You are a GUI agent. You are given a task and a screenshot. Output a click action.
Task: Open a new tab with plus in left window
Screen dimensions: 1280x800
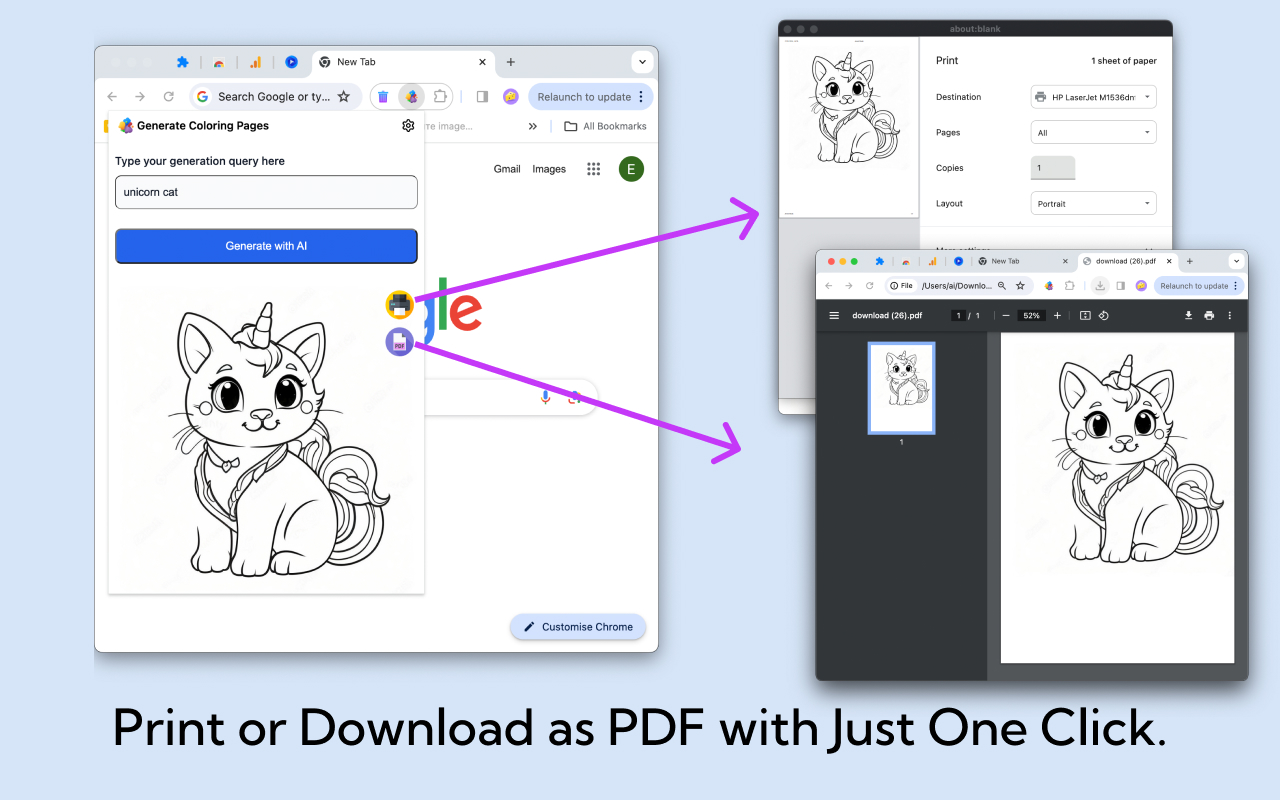[x=511, y=62]
